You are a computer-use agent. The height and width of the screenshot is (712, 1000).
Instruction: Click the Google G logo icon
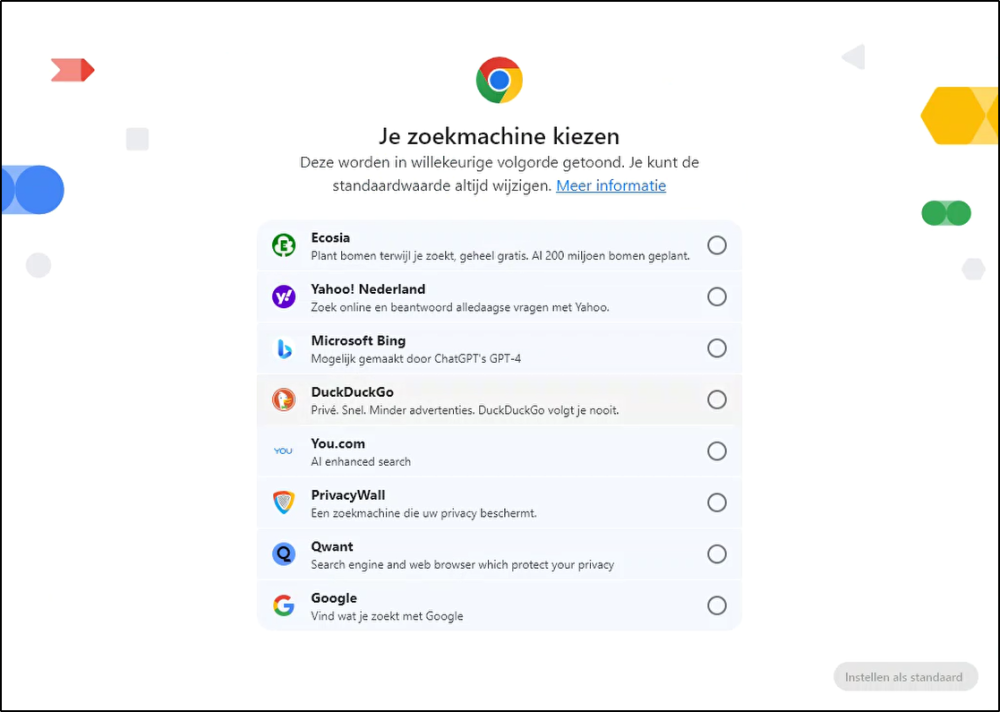click(x=283, y=605)
